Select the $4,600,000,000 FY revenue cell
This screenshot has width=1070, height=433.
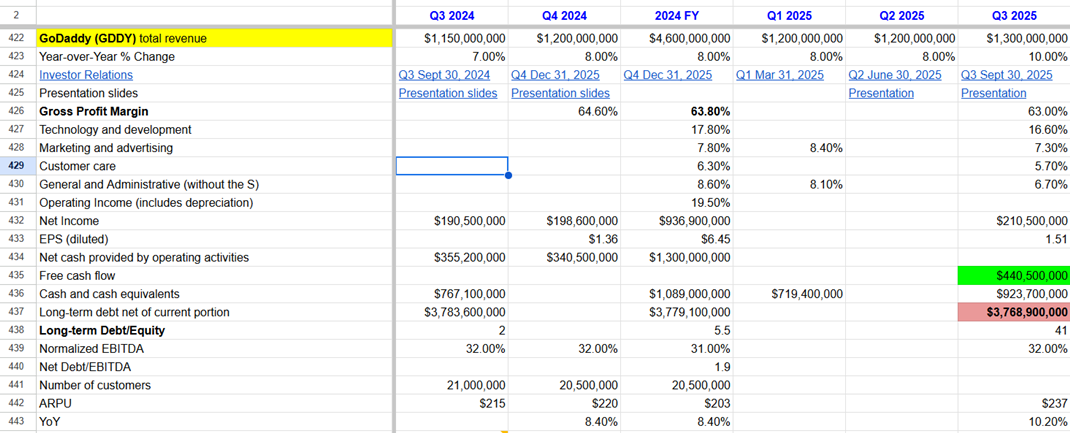coord(677,39)
